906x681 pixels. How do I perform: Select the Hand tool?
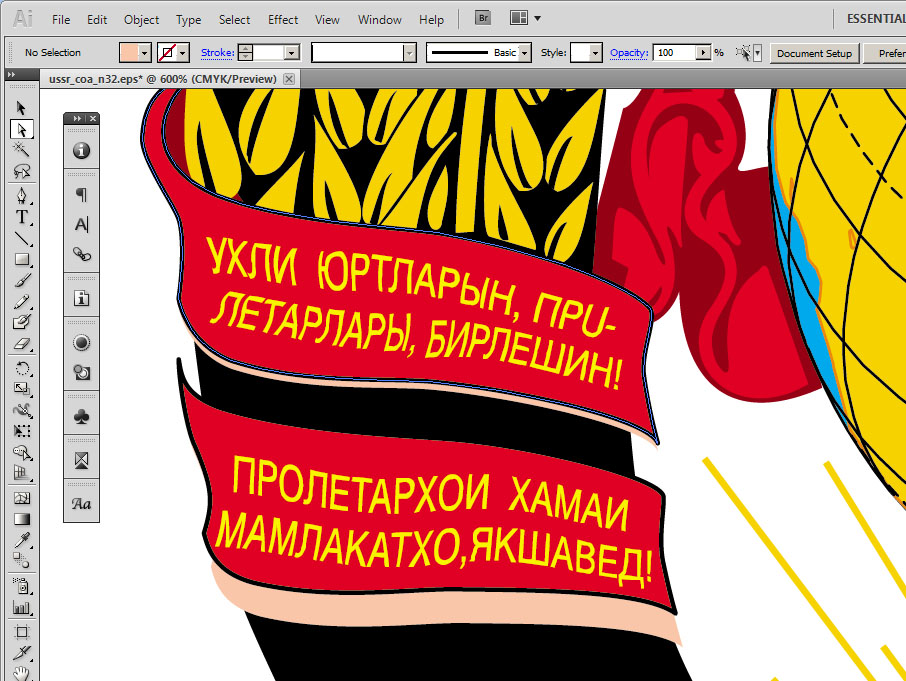(x=21, y=673)
